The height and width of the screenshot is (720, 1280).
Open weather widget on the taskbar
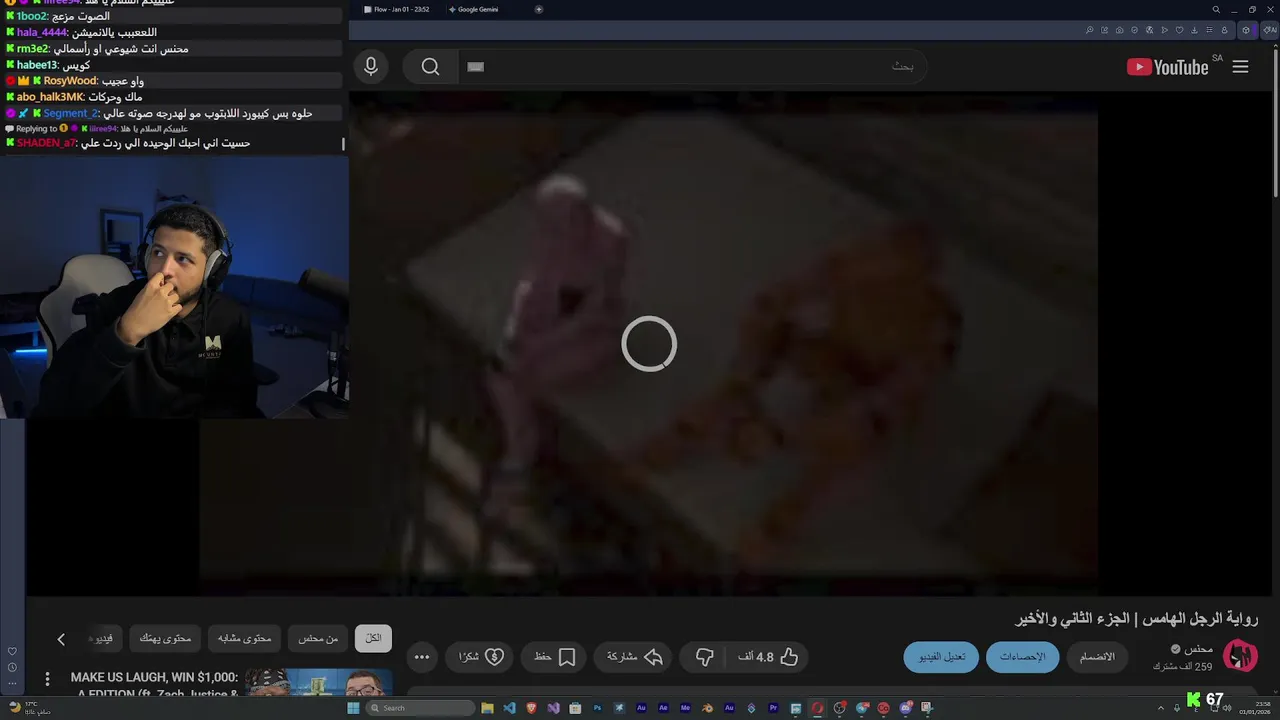[30, 708]
